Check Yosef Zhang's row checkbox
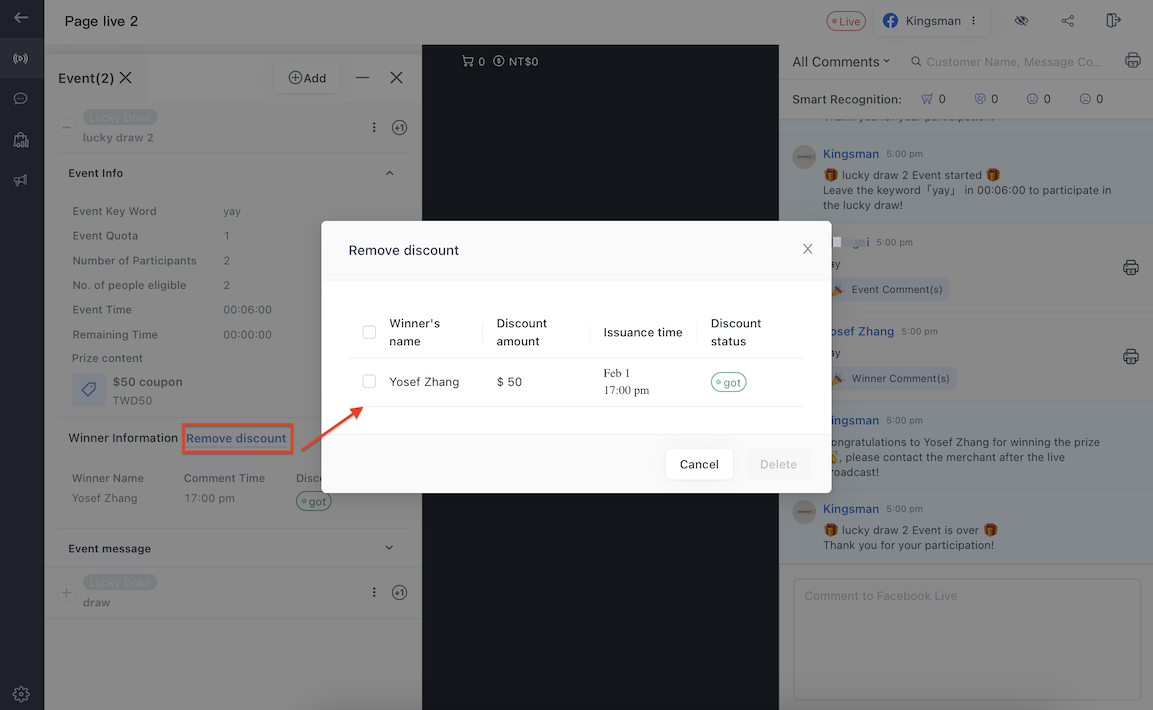 (x=369, y=381)
